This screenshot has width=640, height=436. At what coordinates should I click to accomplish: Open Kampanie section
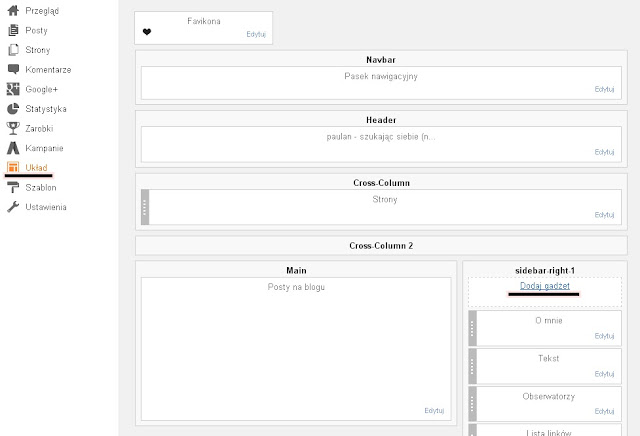click(x=44, y=148)
